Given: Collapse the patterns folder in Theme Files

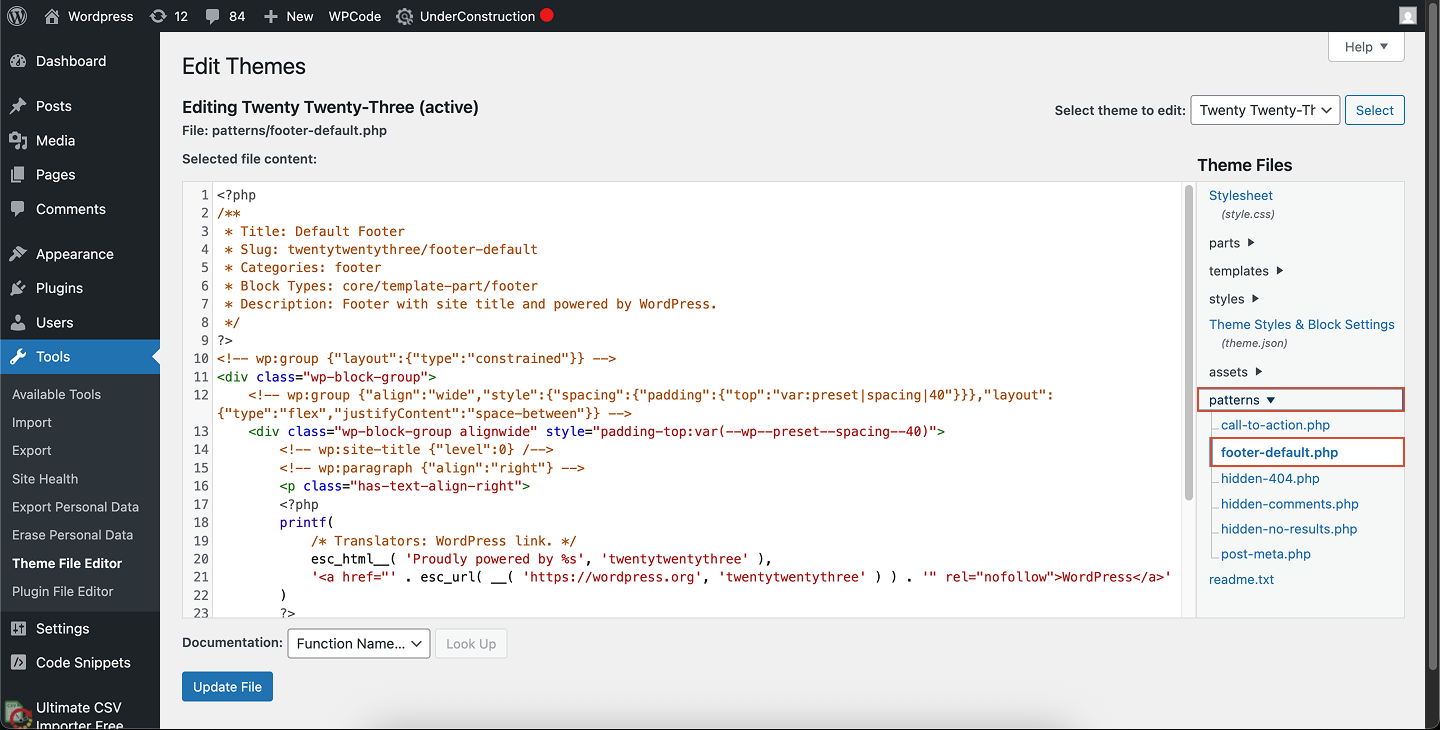Looking at the screenshot, I should (x=1239, y=398).
